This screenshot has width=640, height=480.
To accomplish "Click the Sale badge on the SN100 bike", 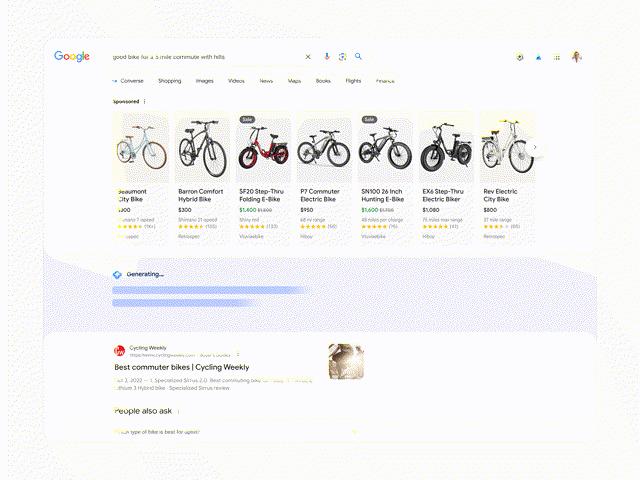I will (x=369, y=120).
